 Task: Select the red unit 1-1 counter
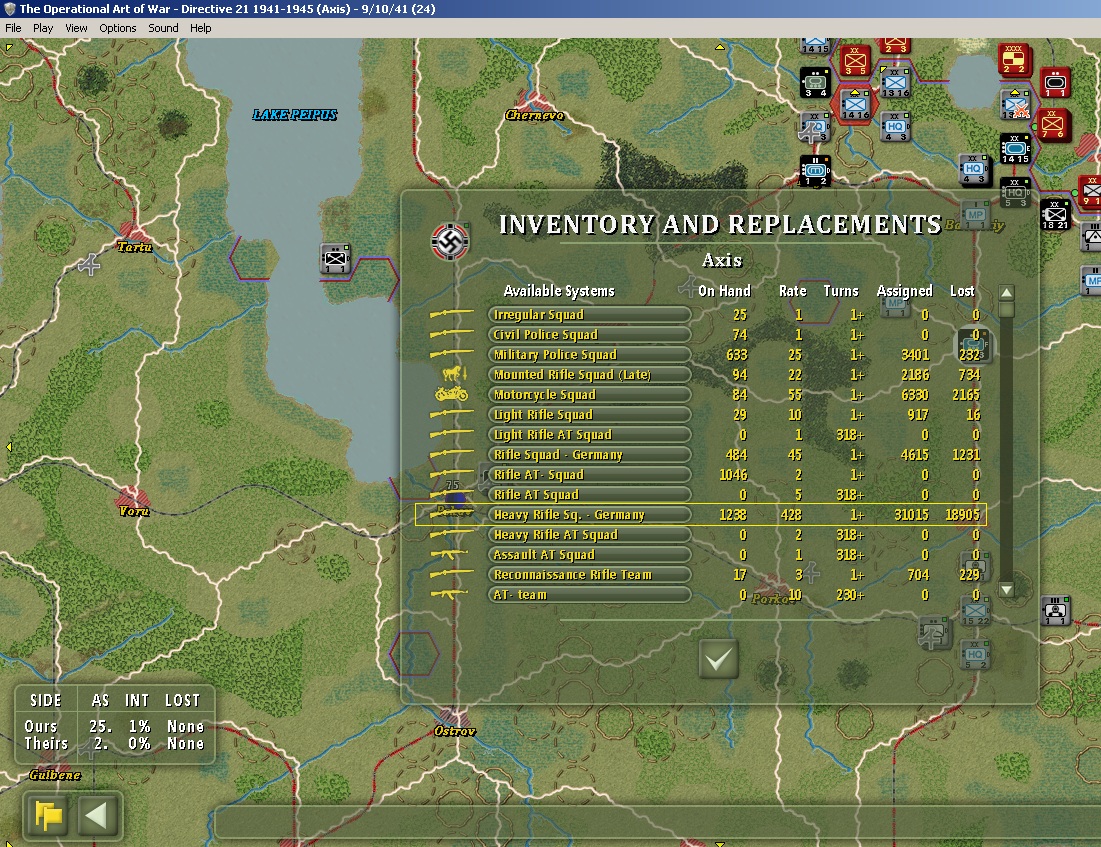(x=1054, y=82)
